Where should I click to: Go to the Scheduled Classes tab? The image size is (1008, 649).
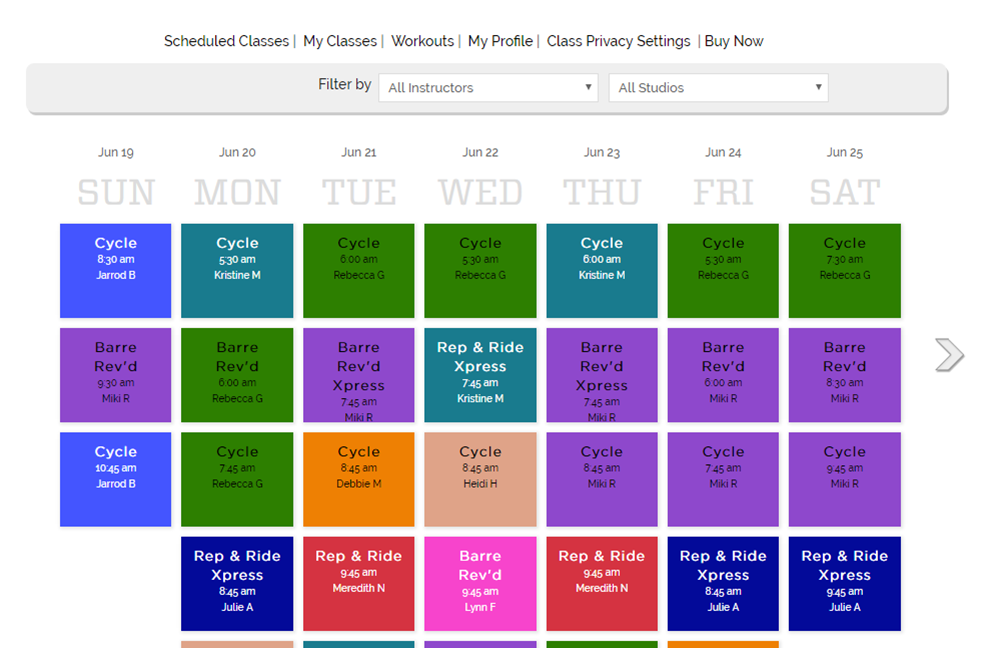click(226, 41)
